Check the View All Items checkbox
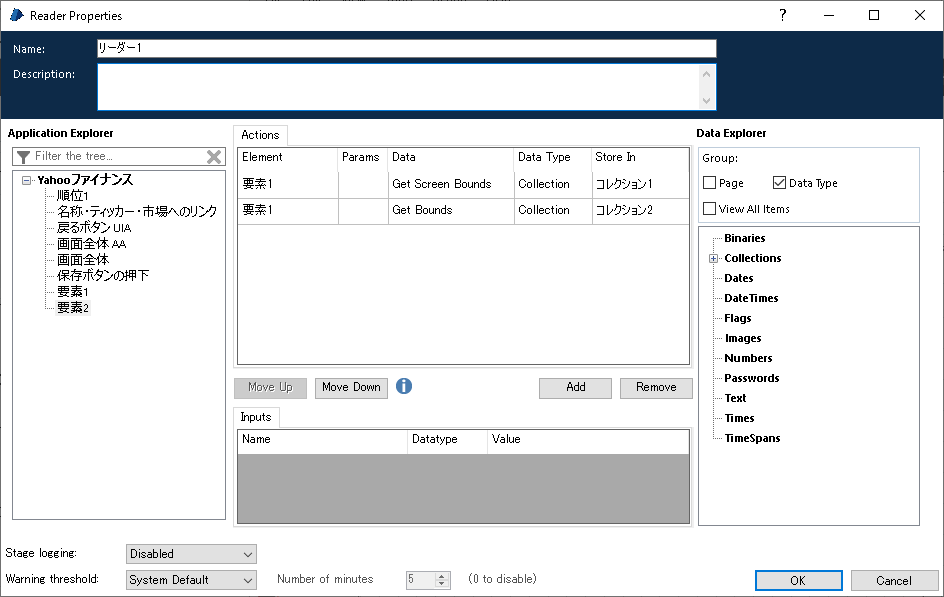 point(710,209)
